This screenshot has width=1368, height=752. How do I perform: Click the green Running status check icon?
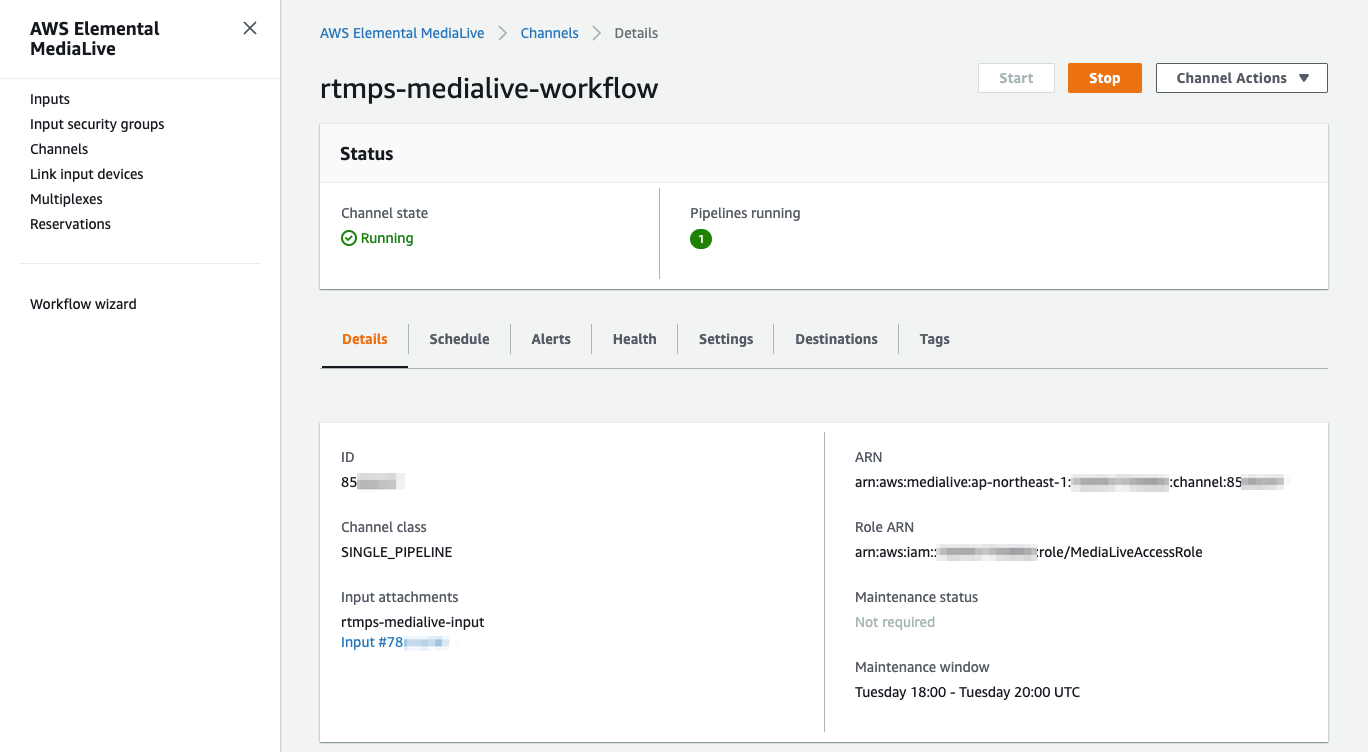coord(349,238)
